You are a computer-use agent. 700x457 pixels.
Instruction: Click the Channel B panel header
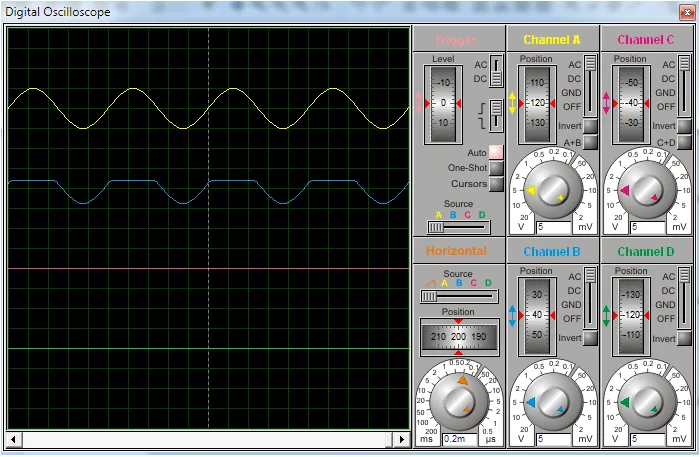pyautogui.click(x=552, y=252)
